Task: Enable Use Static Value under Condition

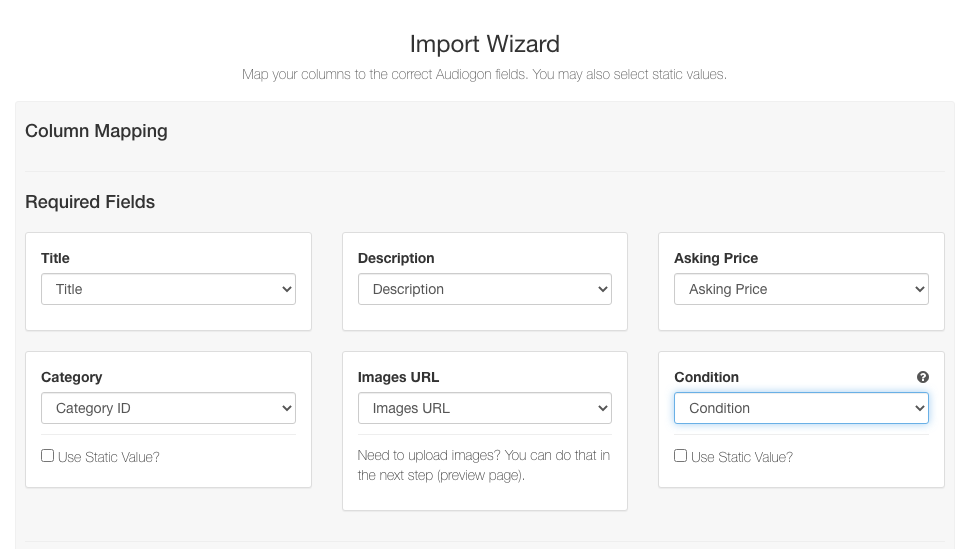Action: 680,456
